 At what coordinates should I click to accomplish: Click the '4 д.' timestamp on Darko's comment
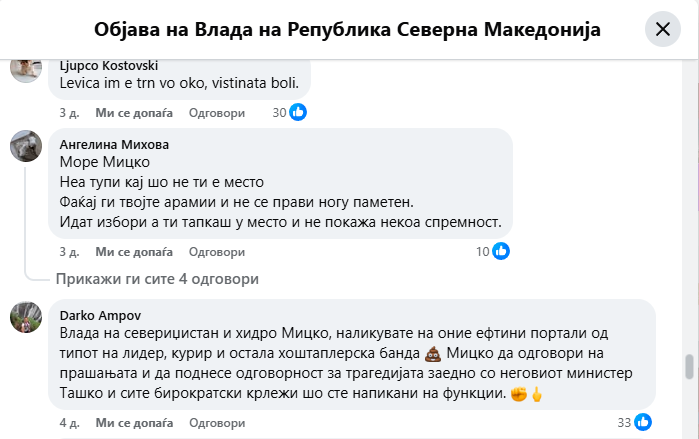click(69, 422)
